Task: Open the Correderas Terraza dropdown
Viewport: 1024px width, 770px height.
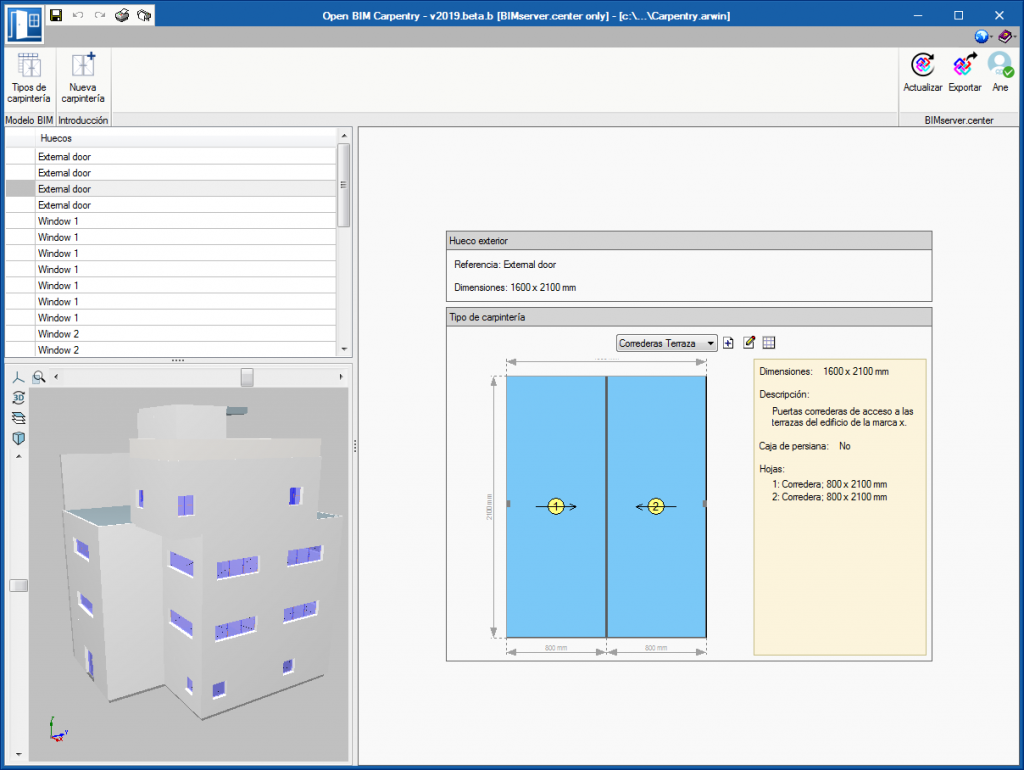Action: [x=666, y=343]
